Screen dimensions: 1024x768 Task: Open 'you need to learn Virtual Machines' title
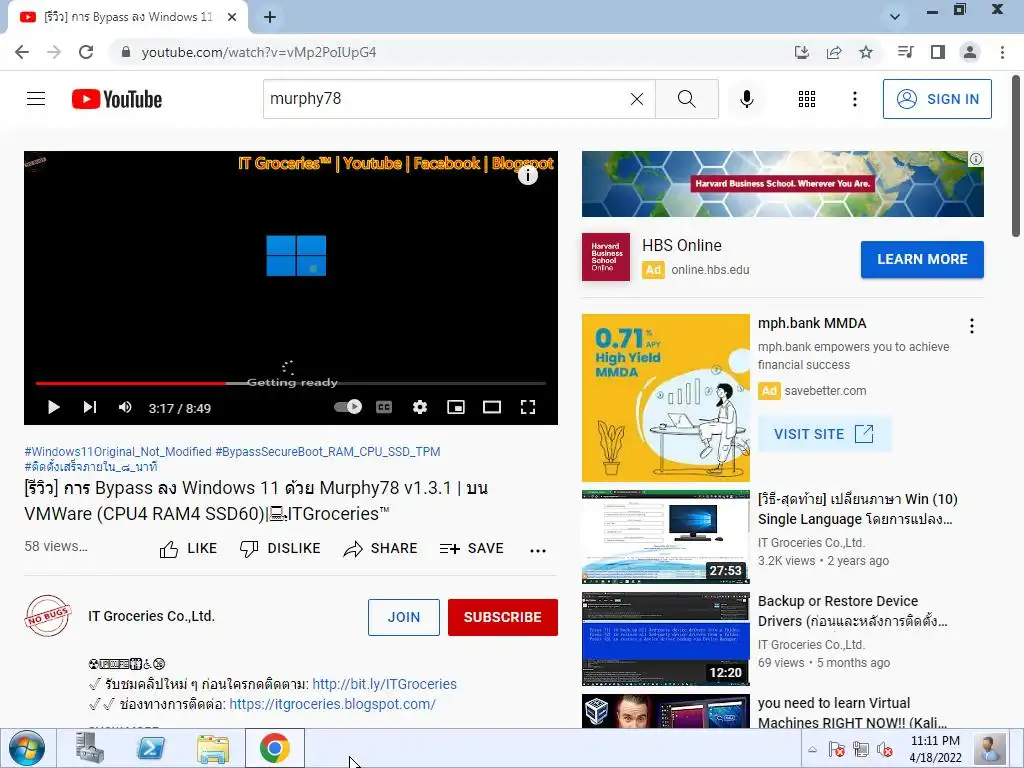coord(852,712)
